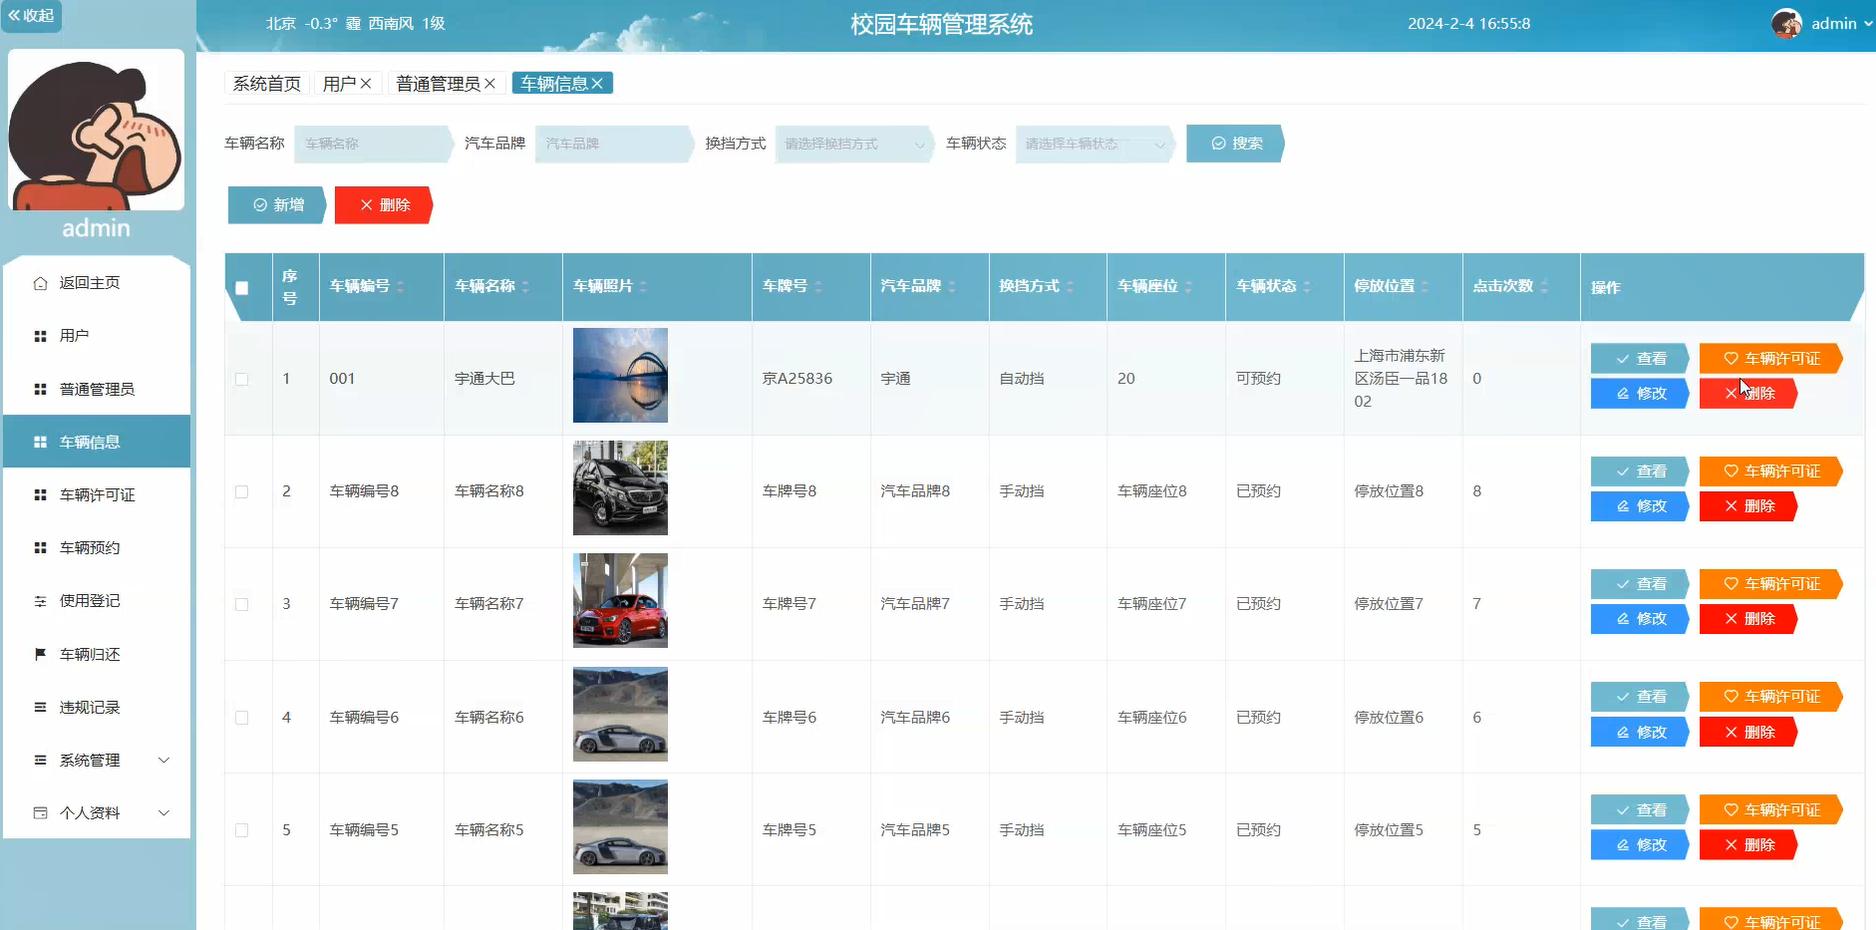Image resolution: width=1876 pixels, height=930 pixels.
Task: Toggle the select-all header checkbox
Action: (242, 288)
